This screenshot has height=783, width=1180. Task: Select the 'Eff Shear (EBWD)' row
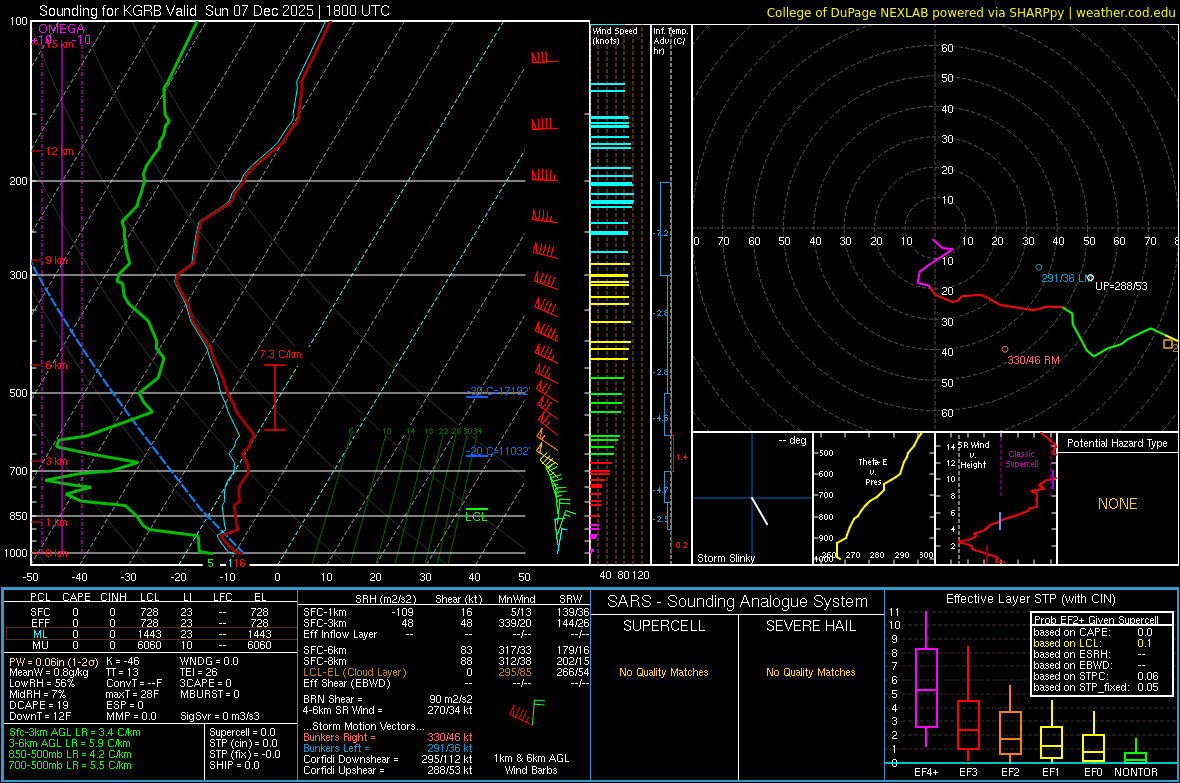446,684
